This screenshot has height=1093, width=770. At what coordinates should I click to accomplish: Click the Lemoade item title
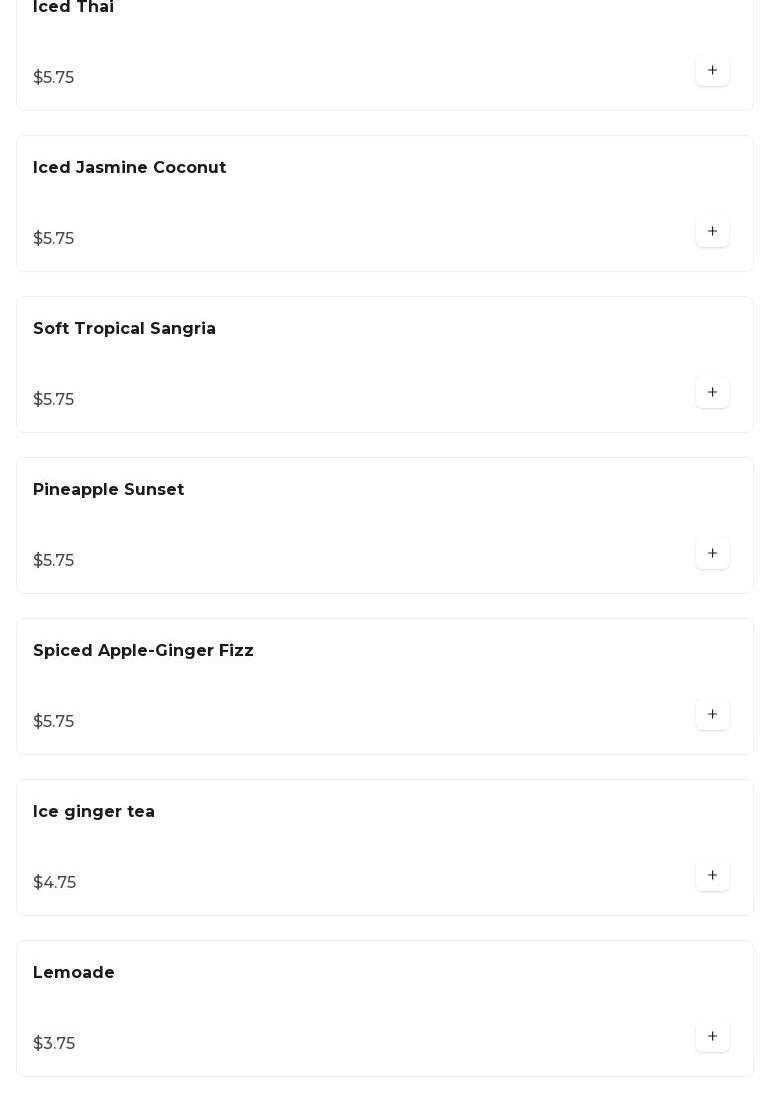tap(74, 973)
